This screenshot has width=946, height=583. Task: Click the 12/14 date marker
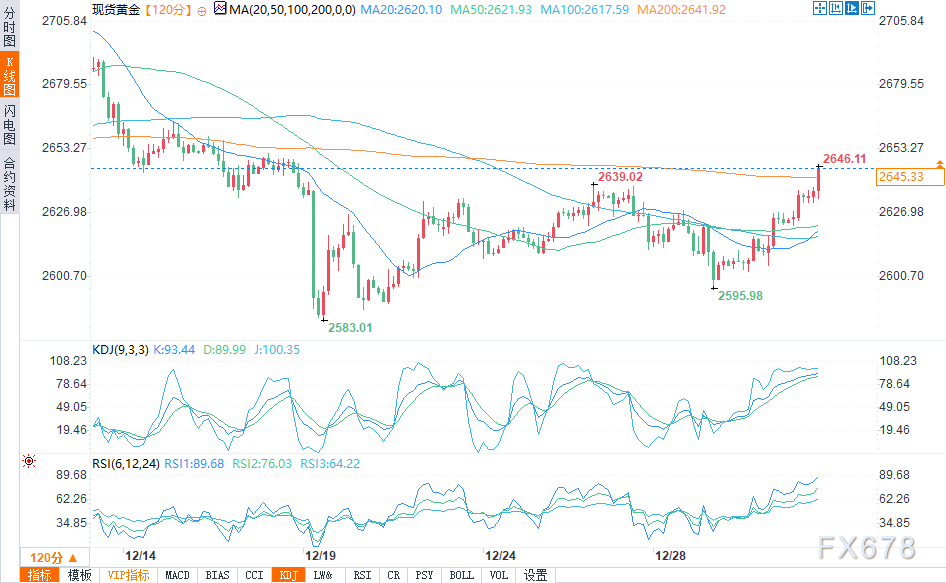(x=140, y=556)
